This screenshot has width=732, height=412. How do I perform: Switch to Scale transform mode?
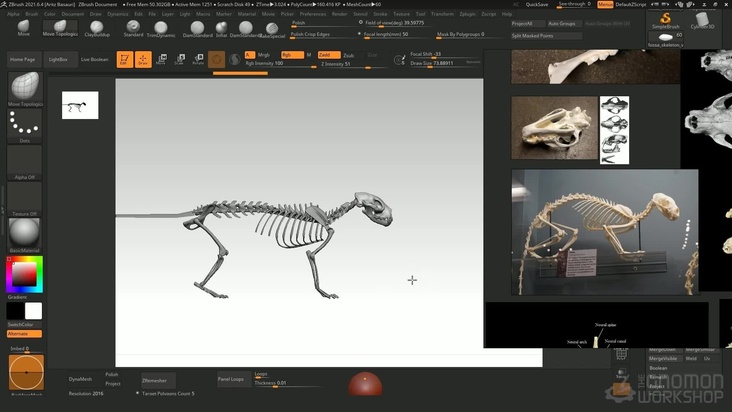pos(180,59)
